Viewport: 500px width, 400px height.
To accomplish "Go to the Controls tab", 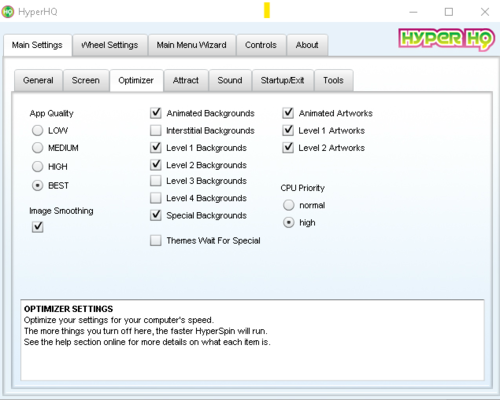I will tap(261, 45).
